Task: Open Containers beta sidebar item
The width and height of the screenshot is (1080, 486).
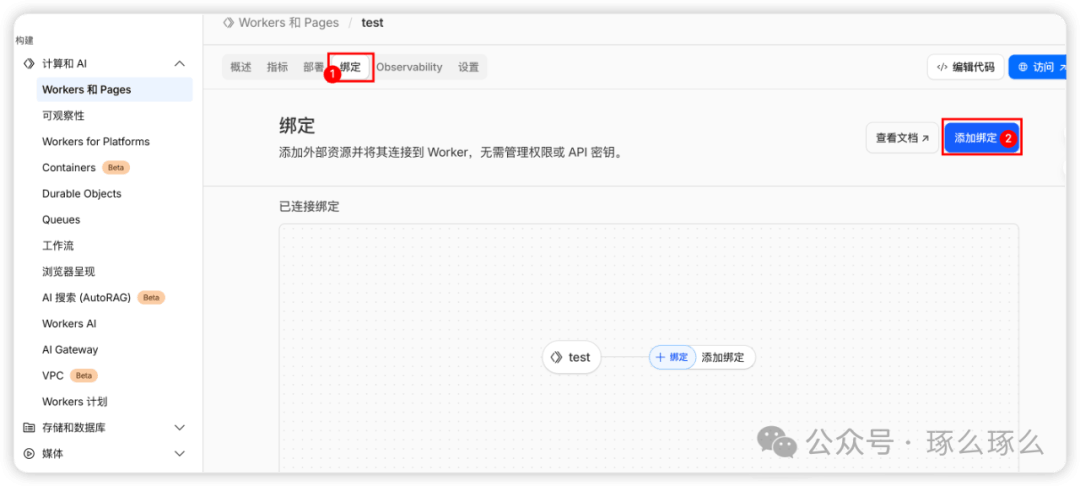Action: pos(70,168)
